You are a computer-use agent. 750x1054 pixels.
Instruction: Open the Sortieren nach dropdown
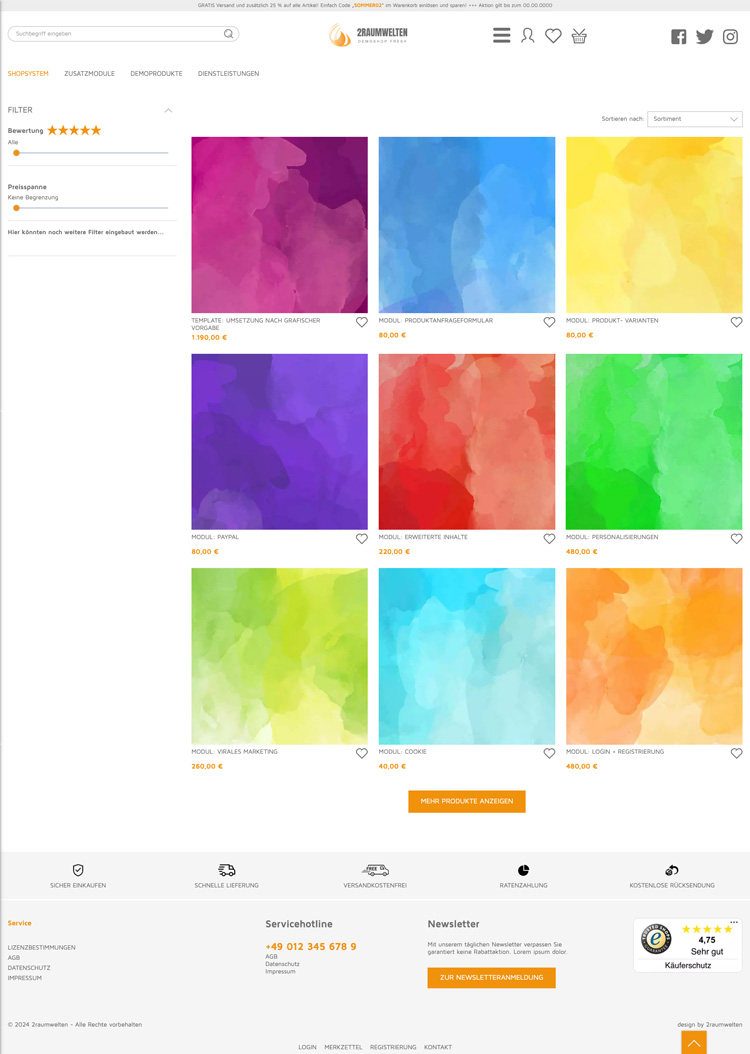(x=695, y=119)
